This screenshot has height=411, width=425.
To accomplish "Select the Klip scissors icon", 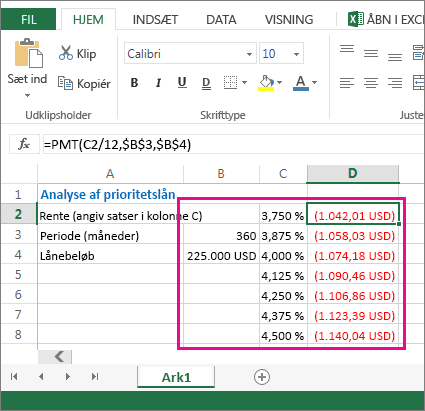I will [x=66, y=53].
